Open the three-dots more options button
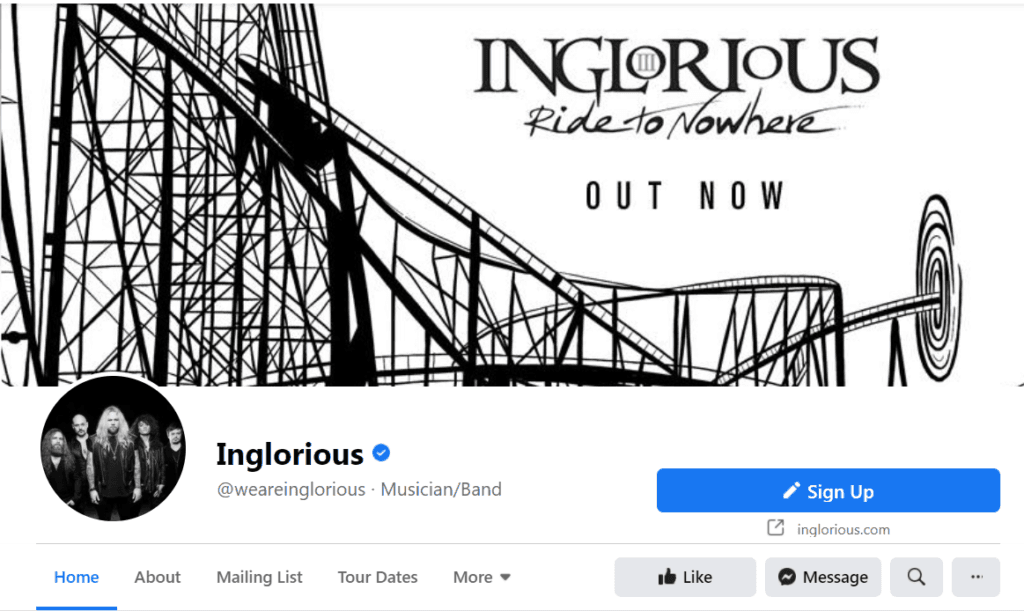This screenshot has height=611, width=1024. click(976, 576)
